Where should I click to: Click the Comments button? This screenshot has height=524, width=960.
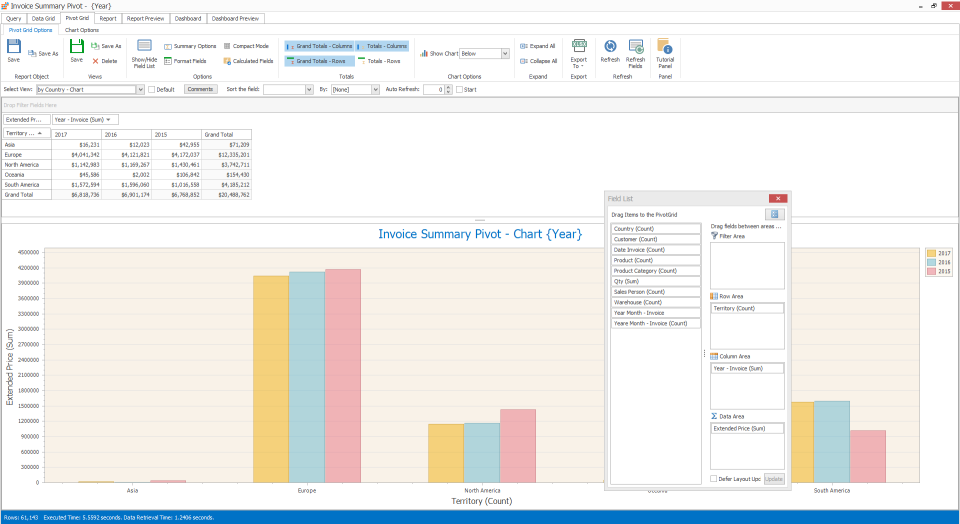(200, 89)
